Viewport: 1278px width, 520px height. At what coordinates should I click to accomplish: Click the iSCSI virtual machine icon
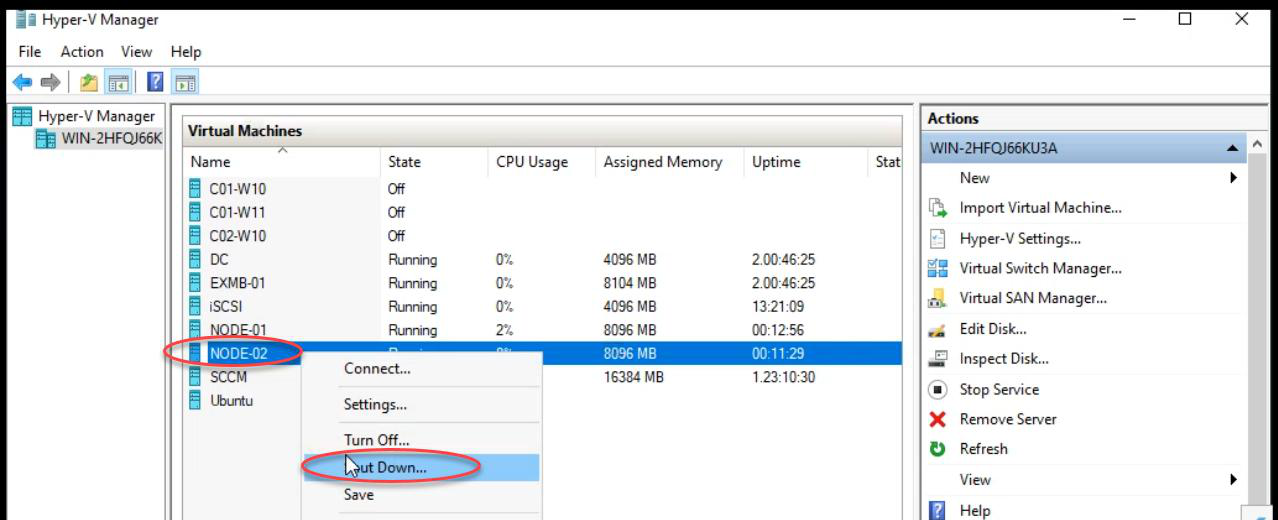(x=195, y=306)
